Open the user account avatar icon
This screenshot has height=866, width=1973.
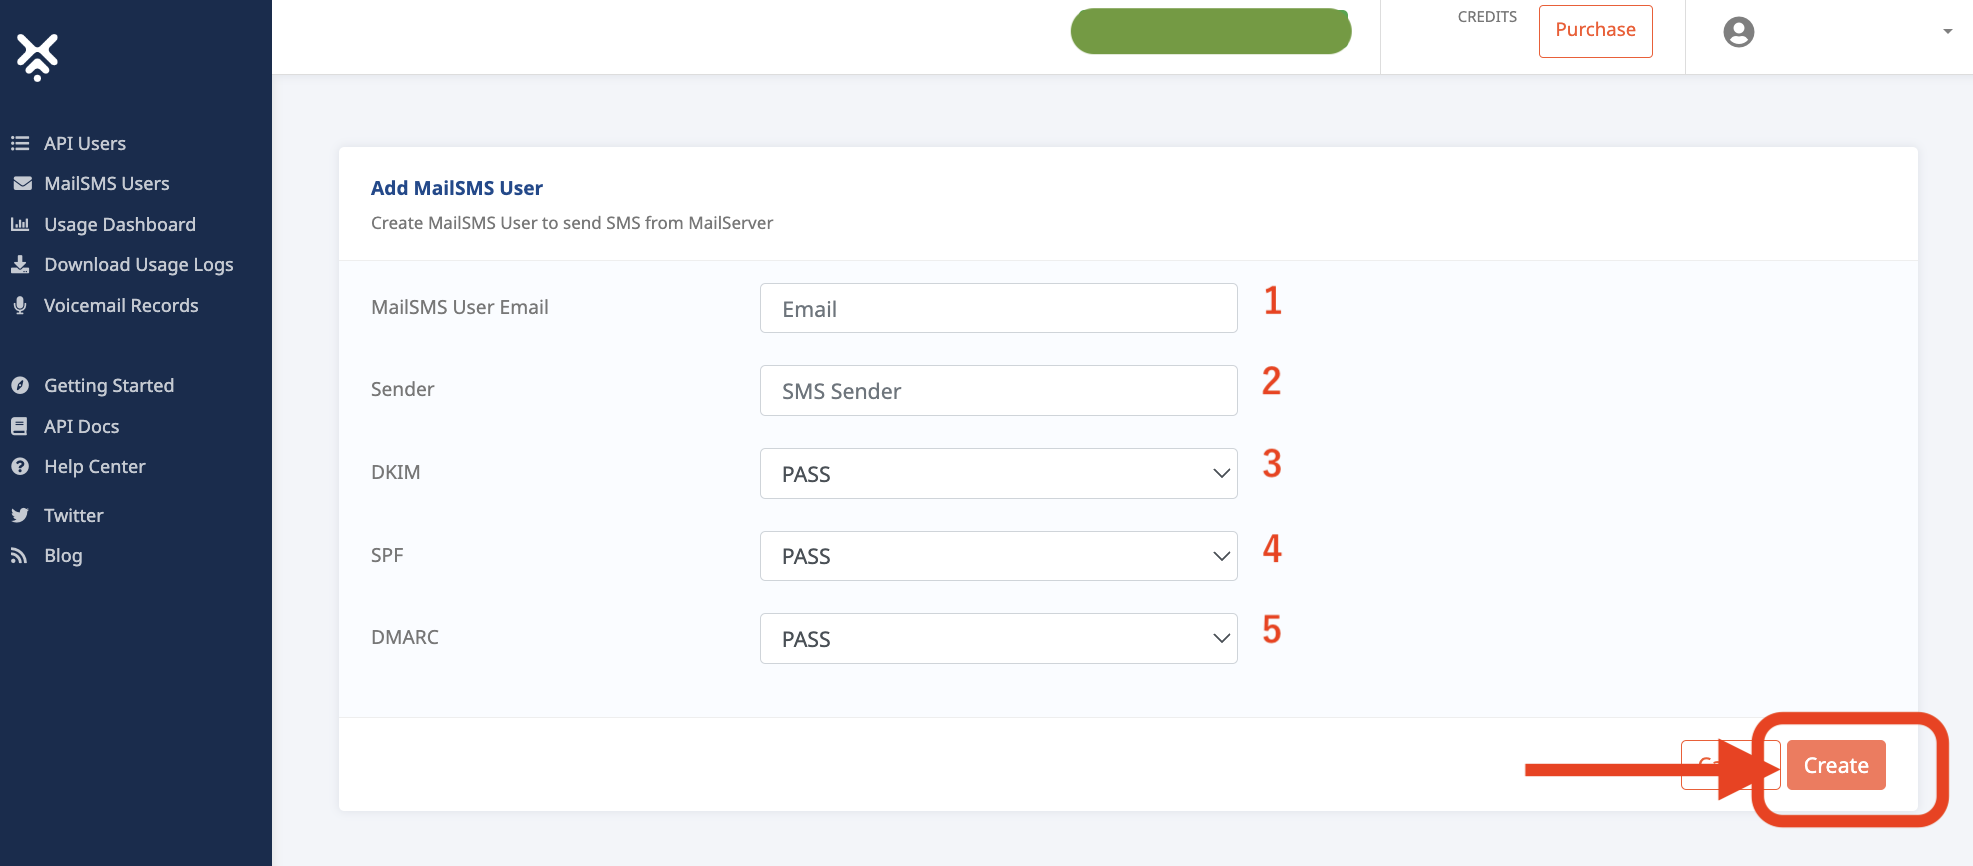coord(1738,32)
